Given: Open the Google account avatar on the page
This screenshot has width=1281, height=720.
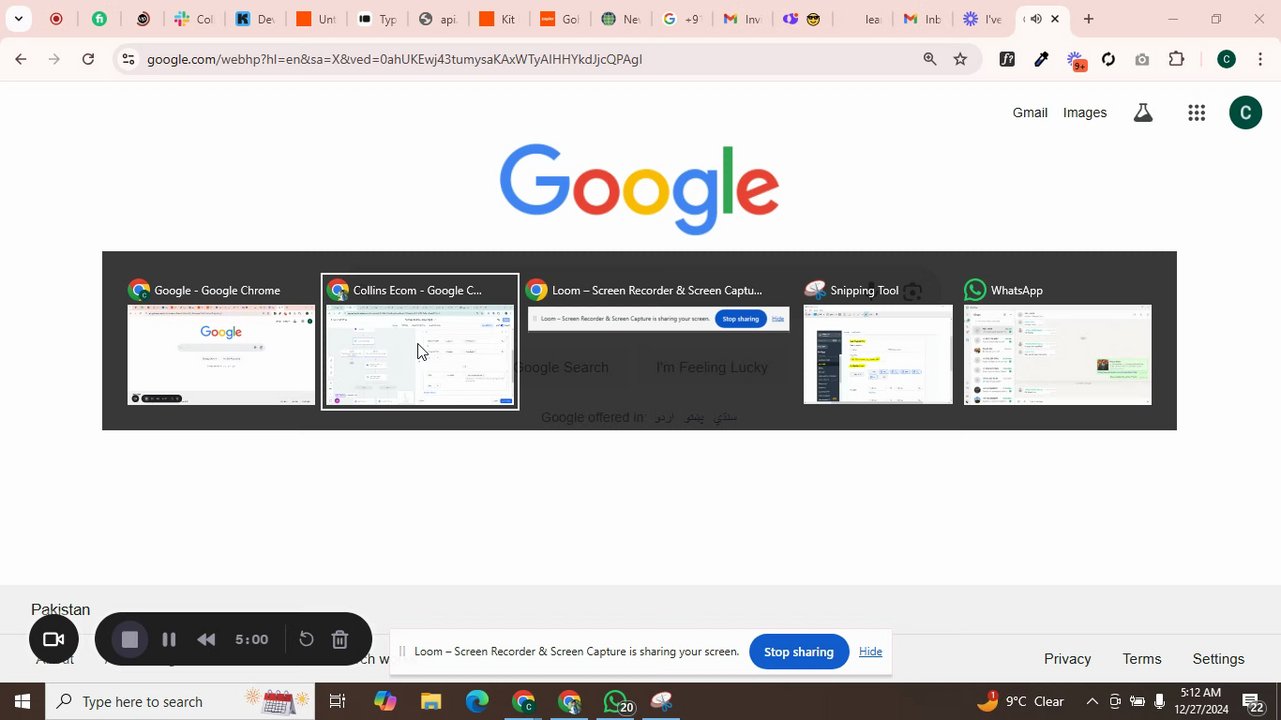Looking at the screenshot, I should tap(1245, 113).
